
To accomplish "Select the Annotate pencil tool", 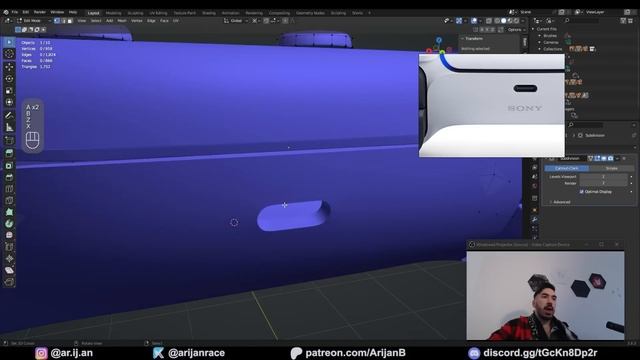I will tap(9, 116).
